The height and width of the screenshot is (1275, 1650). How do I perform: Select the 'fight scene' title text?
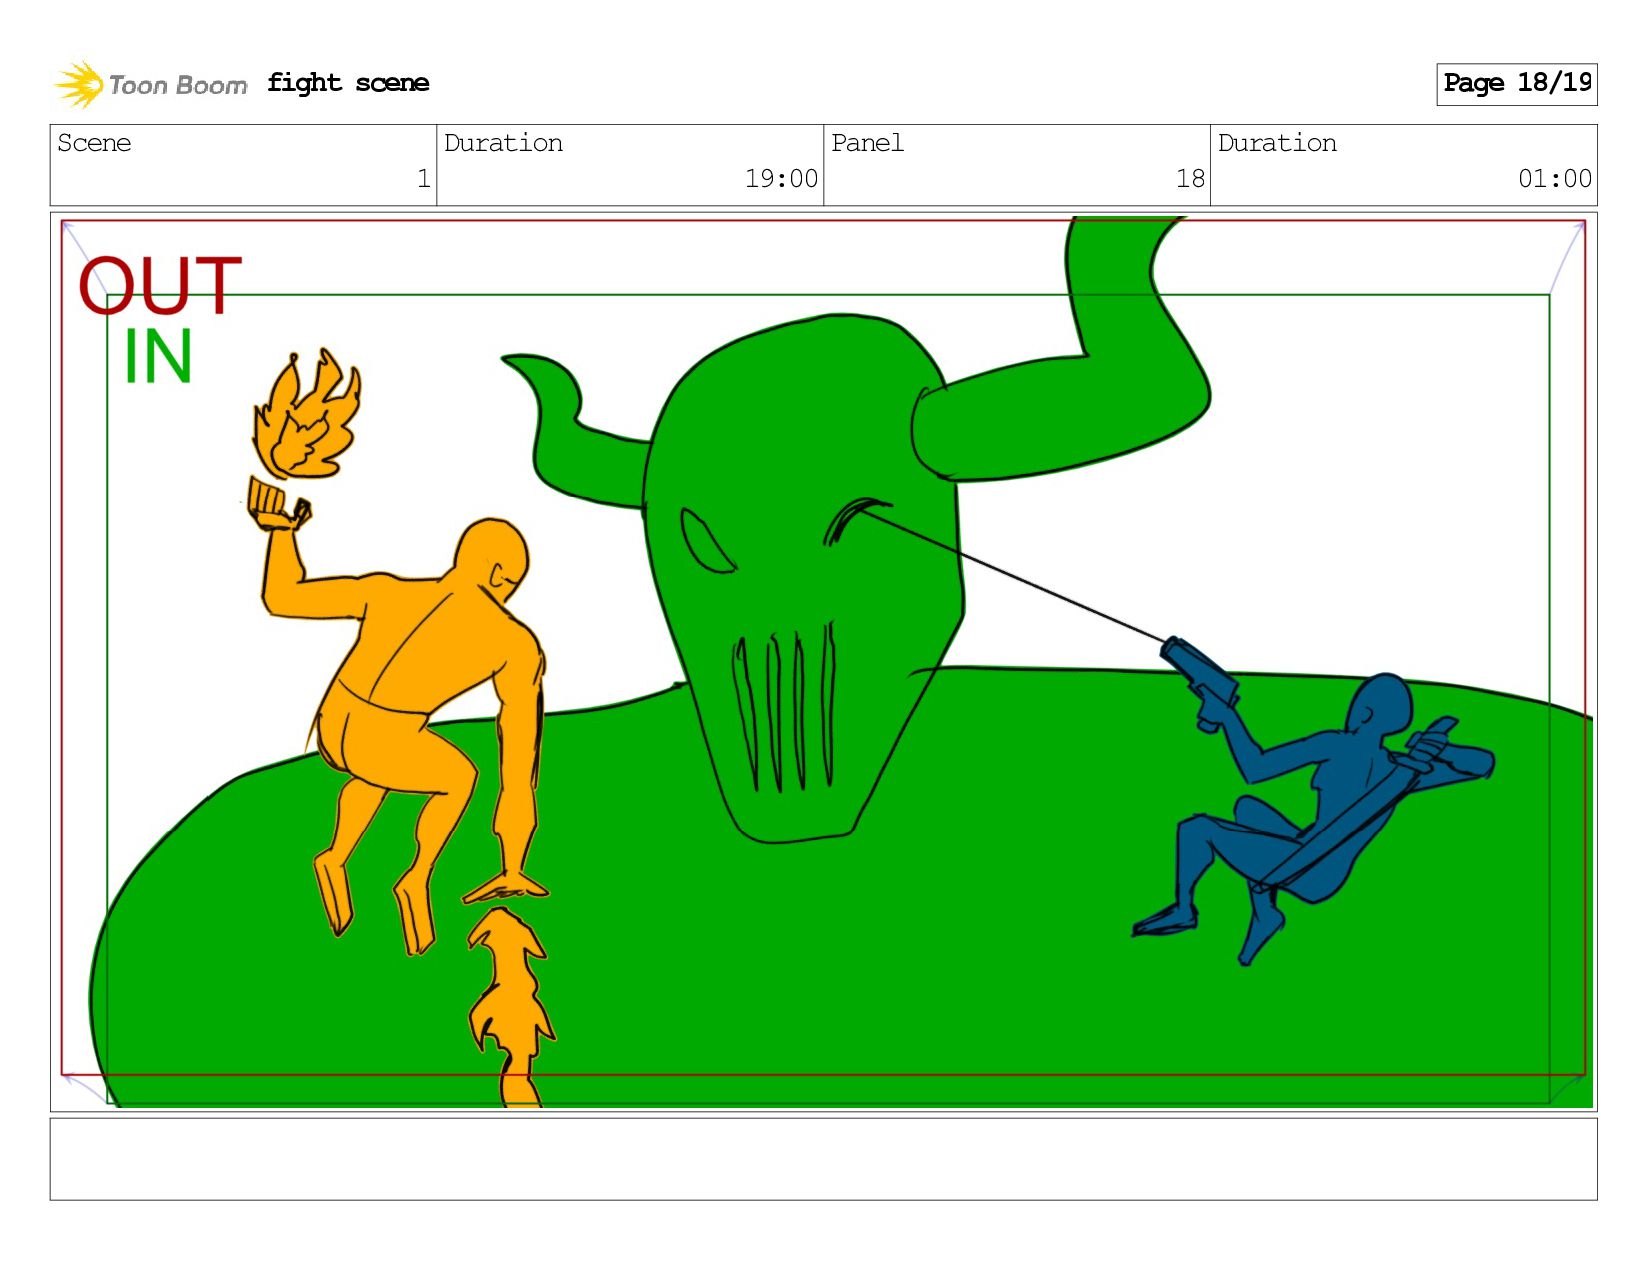pos(348,83)
